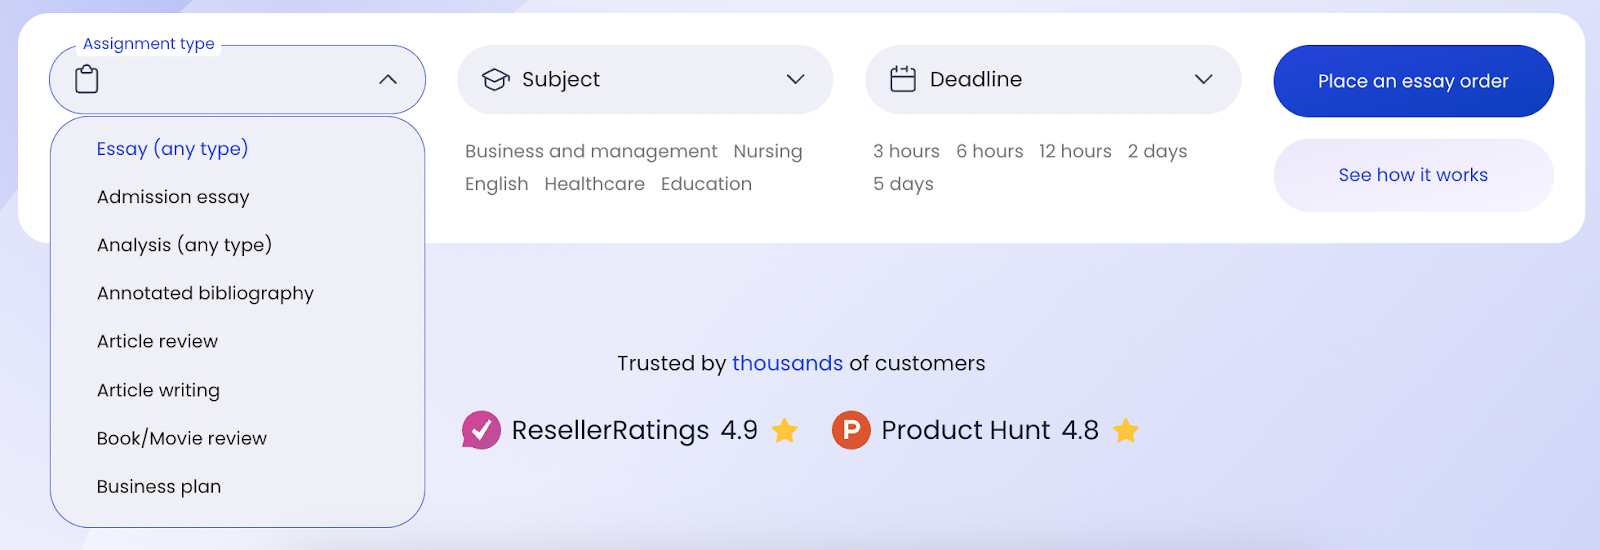Select Book/Movie review option
Viewport: 1600px width, 550px height.
pyautogui.click(x=182, y=438)
